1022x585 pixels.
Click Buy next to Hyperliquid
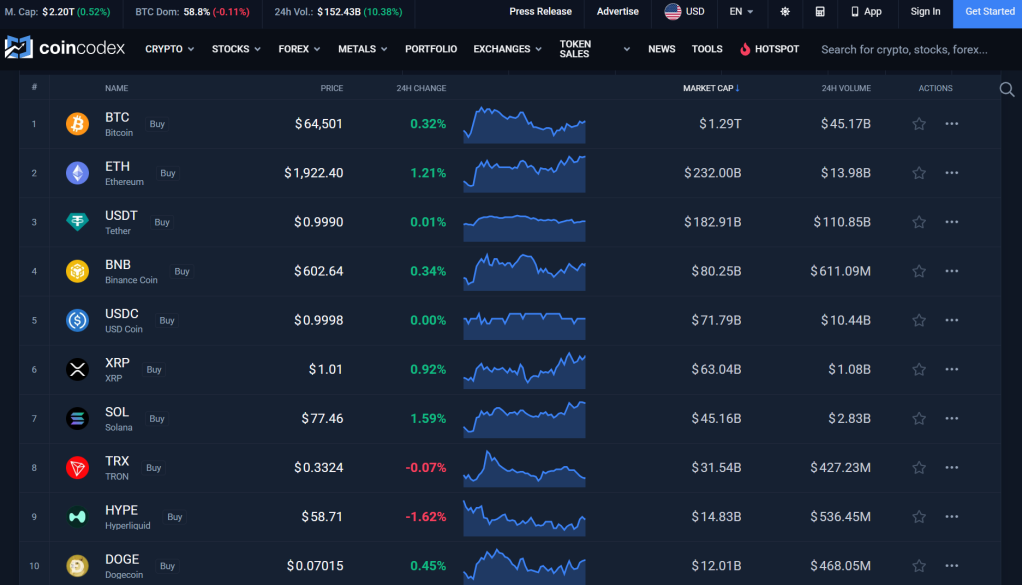[175, 517]
